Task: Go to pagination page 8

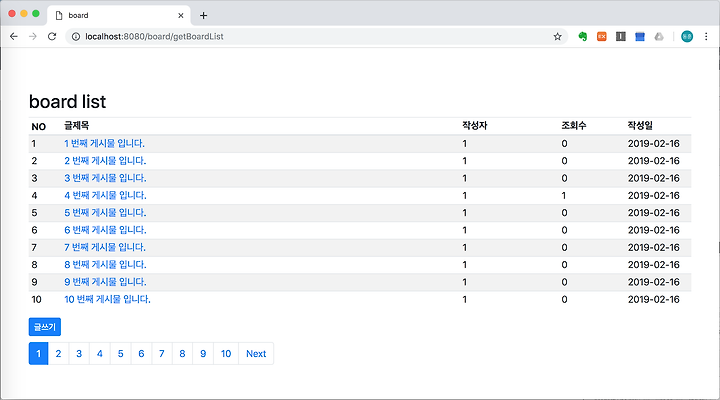Action: 182,354
